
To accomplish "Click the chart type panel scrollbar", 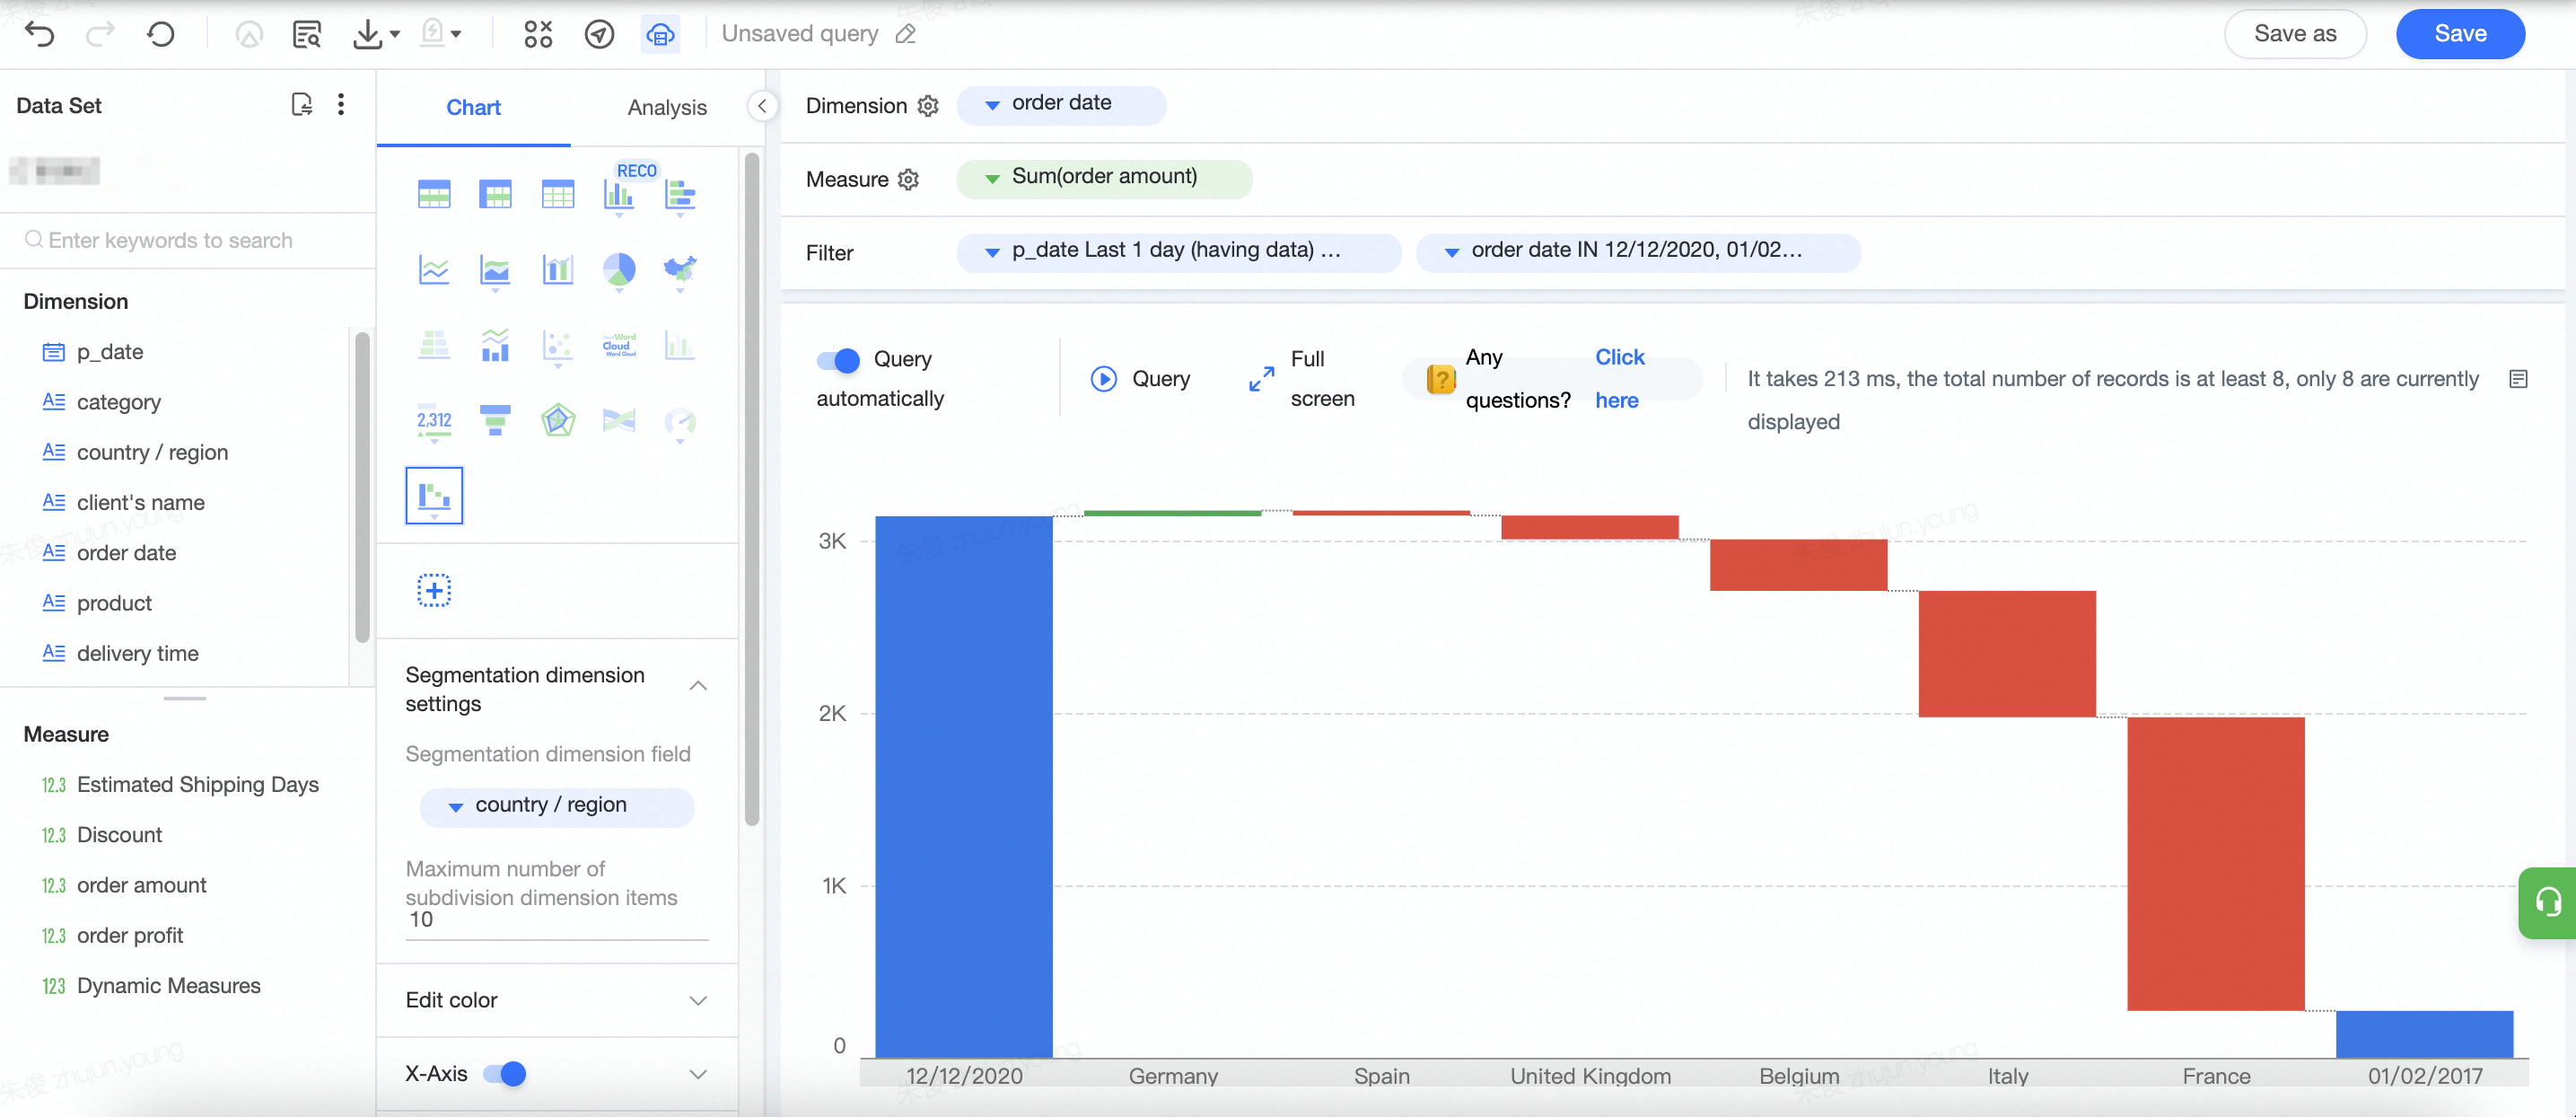I will [752, 490].
